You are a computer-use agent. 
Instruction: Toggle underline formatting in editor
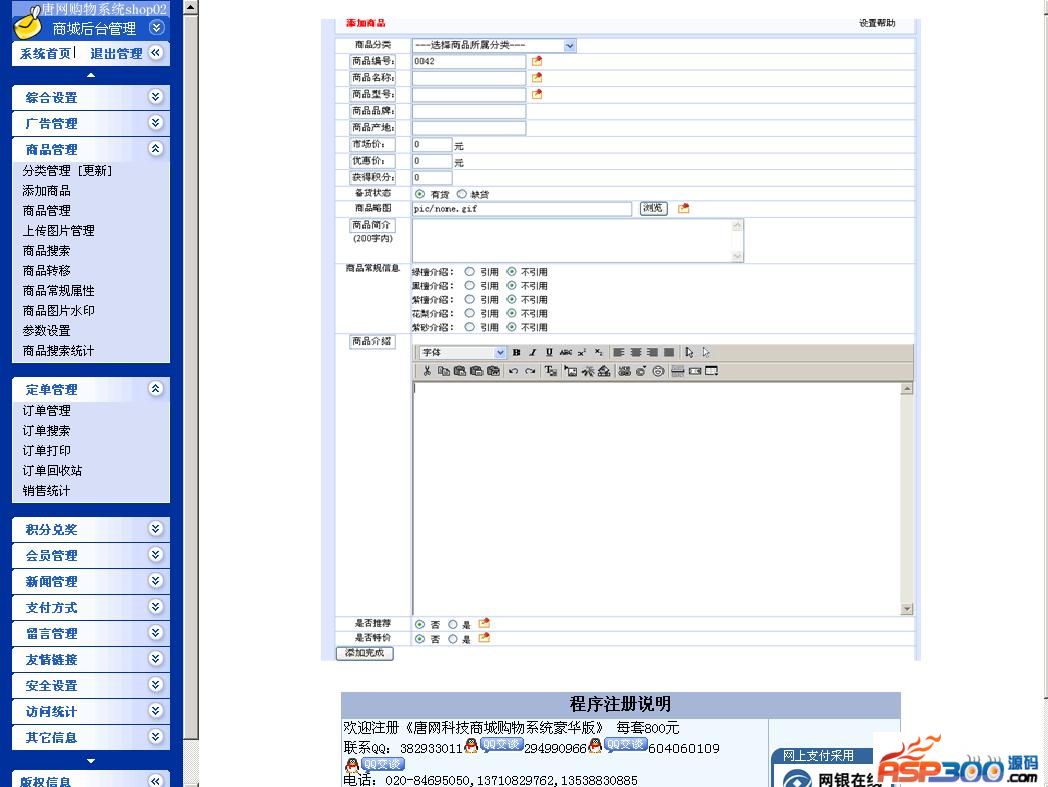(x=549, y=352)
